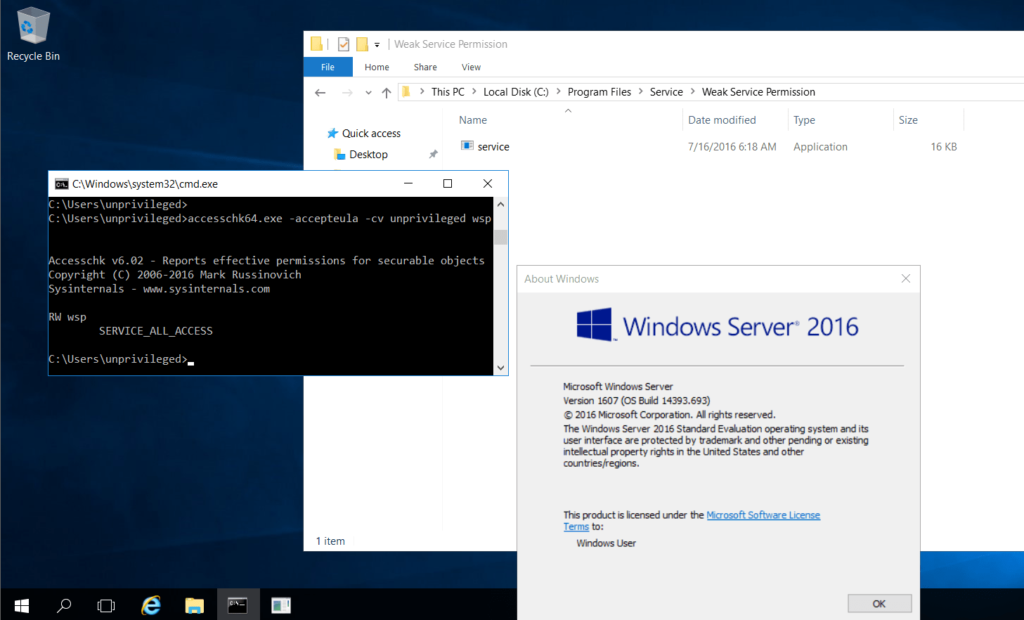
Task: Click New Folder icon in Explorer quick toolbar
Action: pyautogui.click(x=362, y=44)
